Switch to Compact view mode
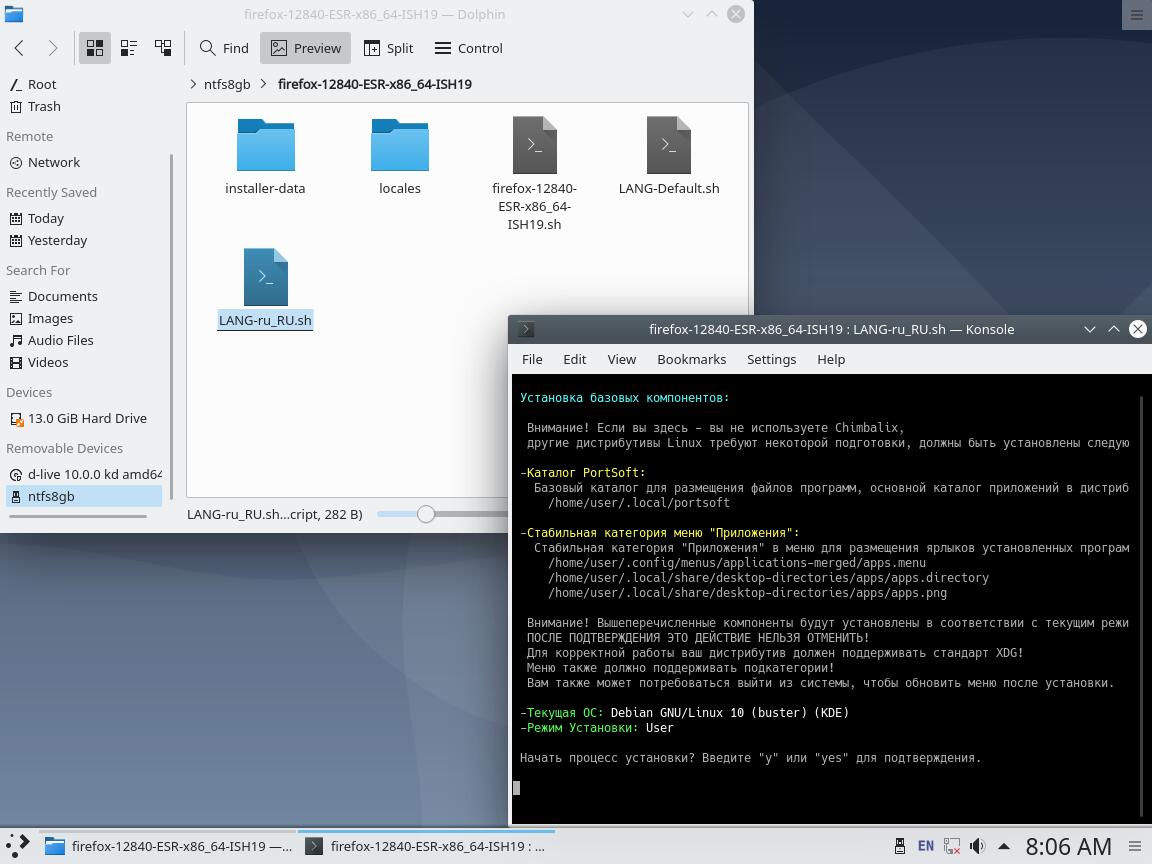 pyautogui.click(x=129, y=48)
